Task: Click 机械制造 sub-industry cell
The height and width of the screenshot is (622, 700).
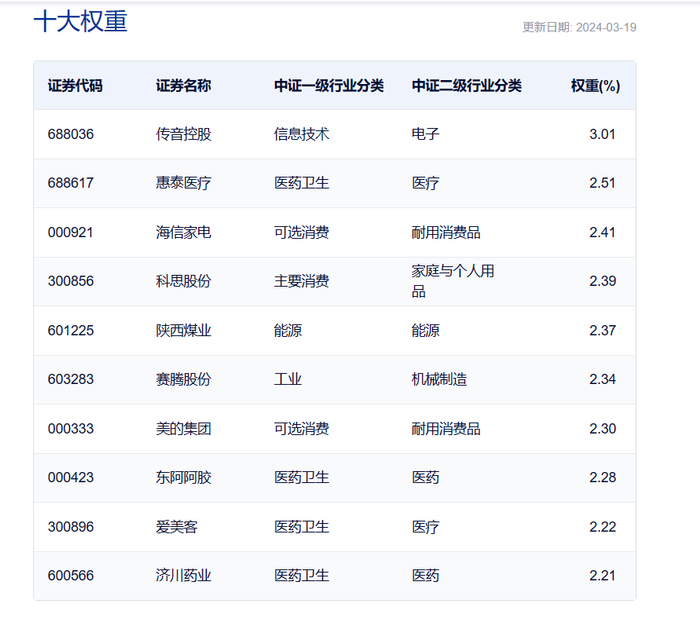Action: 439,380
